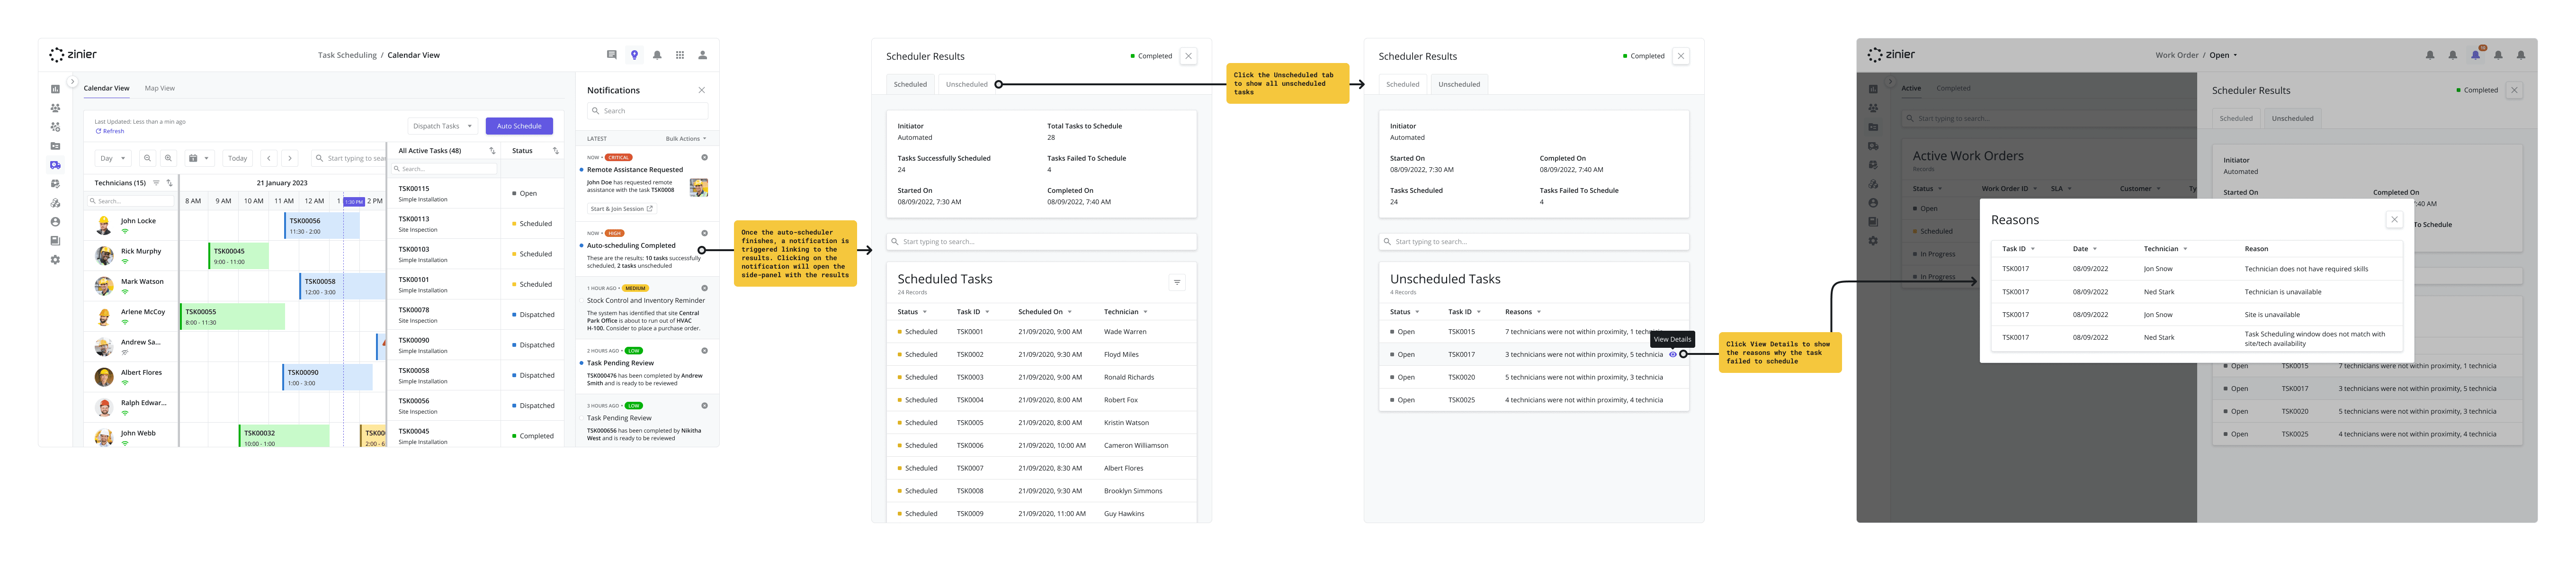2576x561 pixels.
Task: Select TSK00115 row in All Active Tasks
Action: pyautogui.click(x=476, y=193)
